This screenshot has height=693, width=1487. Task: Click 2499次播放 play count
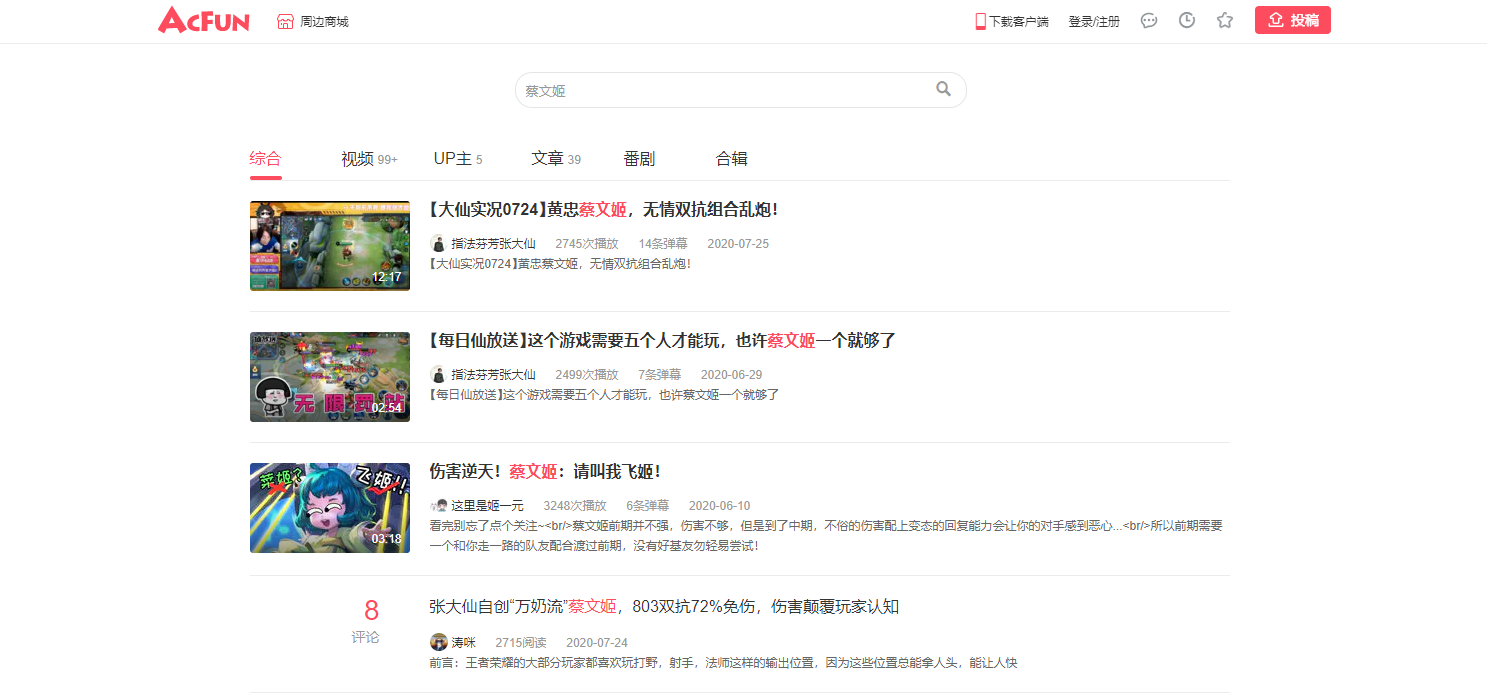[x=587, y=375]
